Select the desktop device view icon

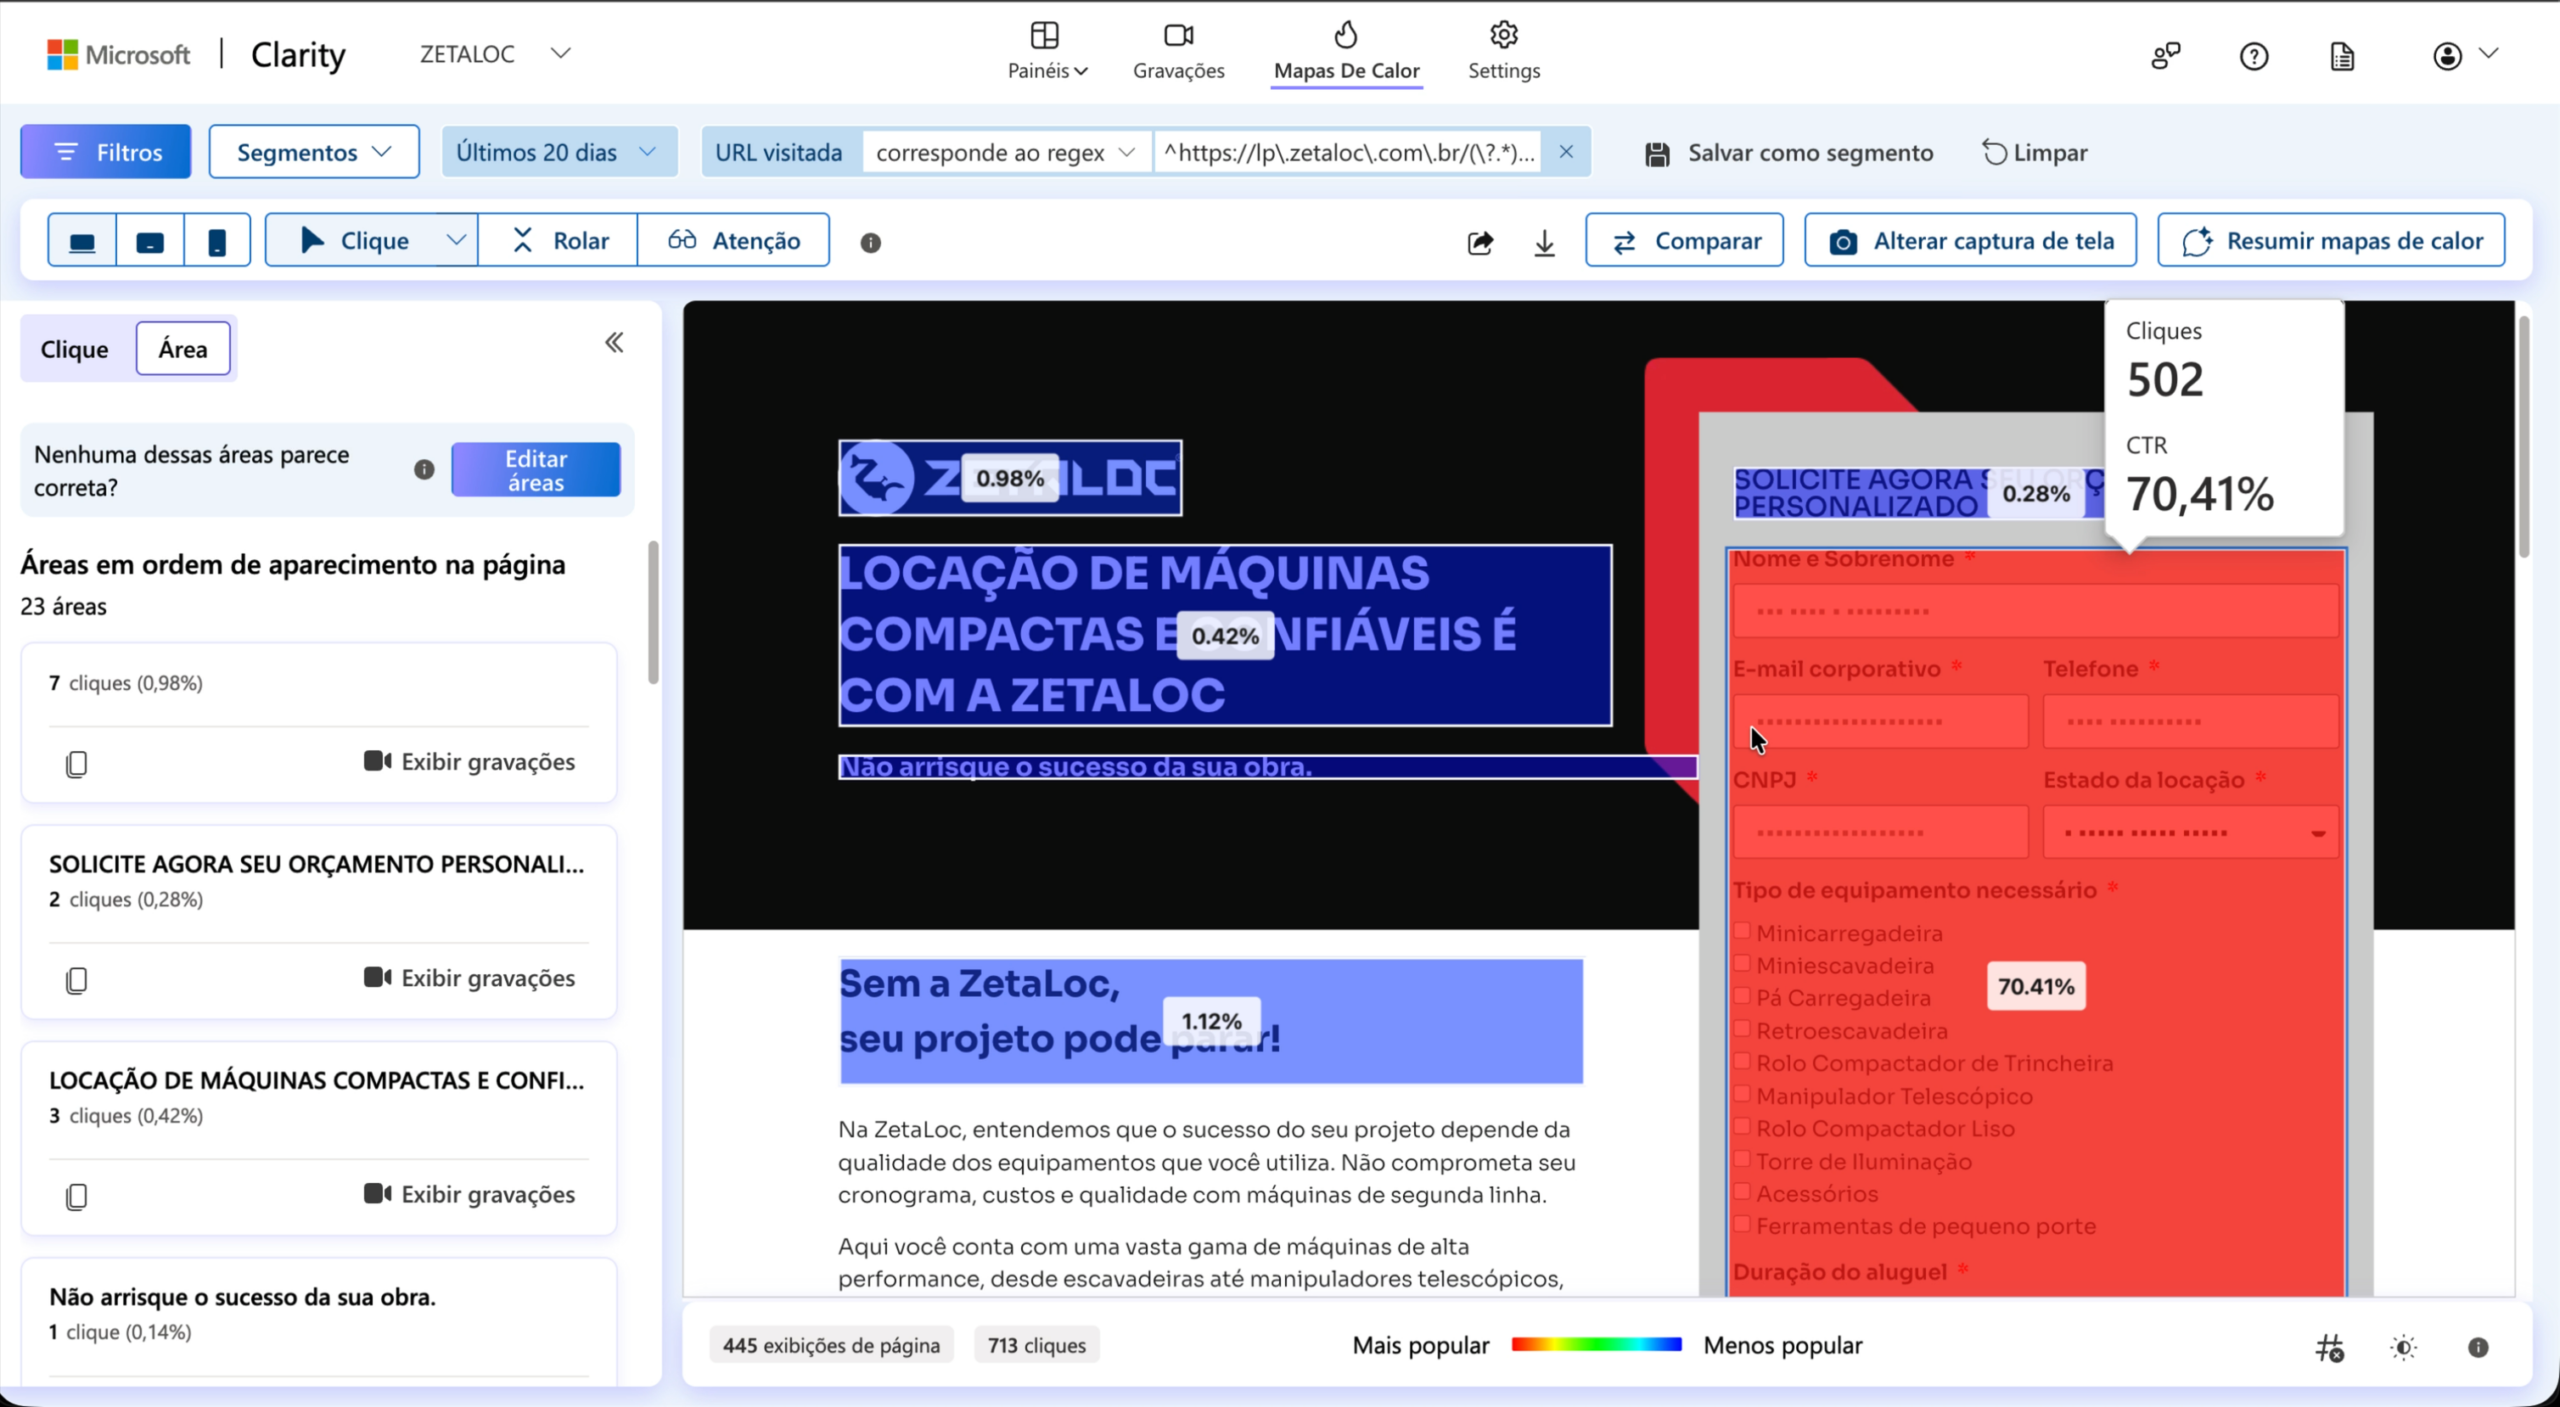coord(82,241)
